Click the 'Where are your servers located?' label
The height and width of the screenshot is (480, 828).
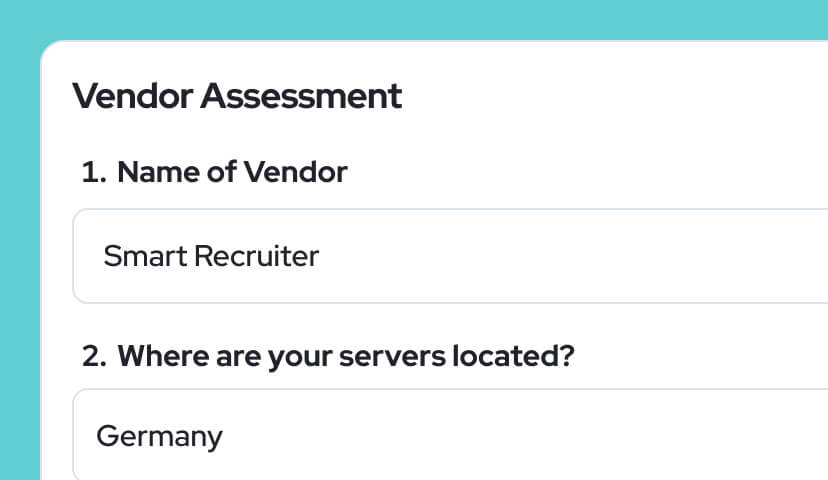(x=345, y=355)
